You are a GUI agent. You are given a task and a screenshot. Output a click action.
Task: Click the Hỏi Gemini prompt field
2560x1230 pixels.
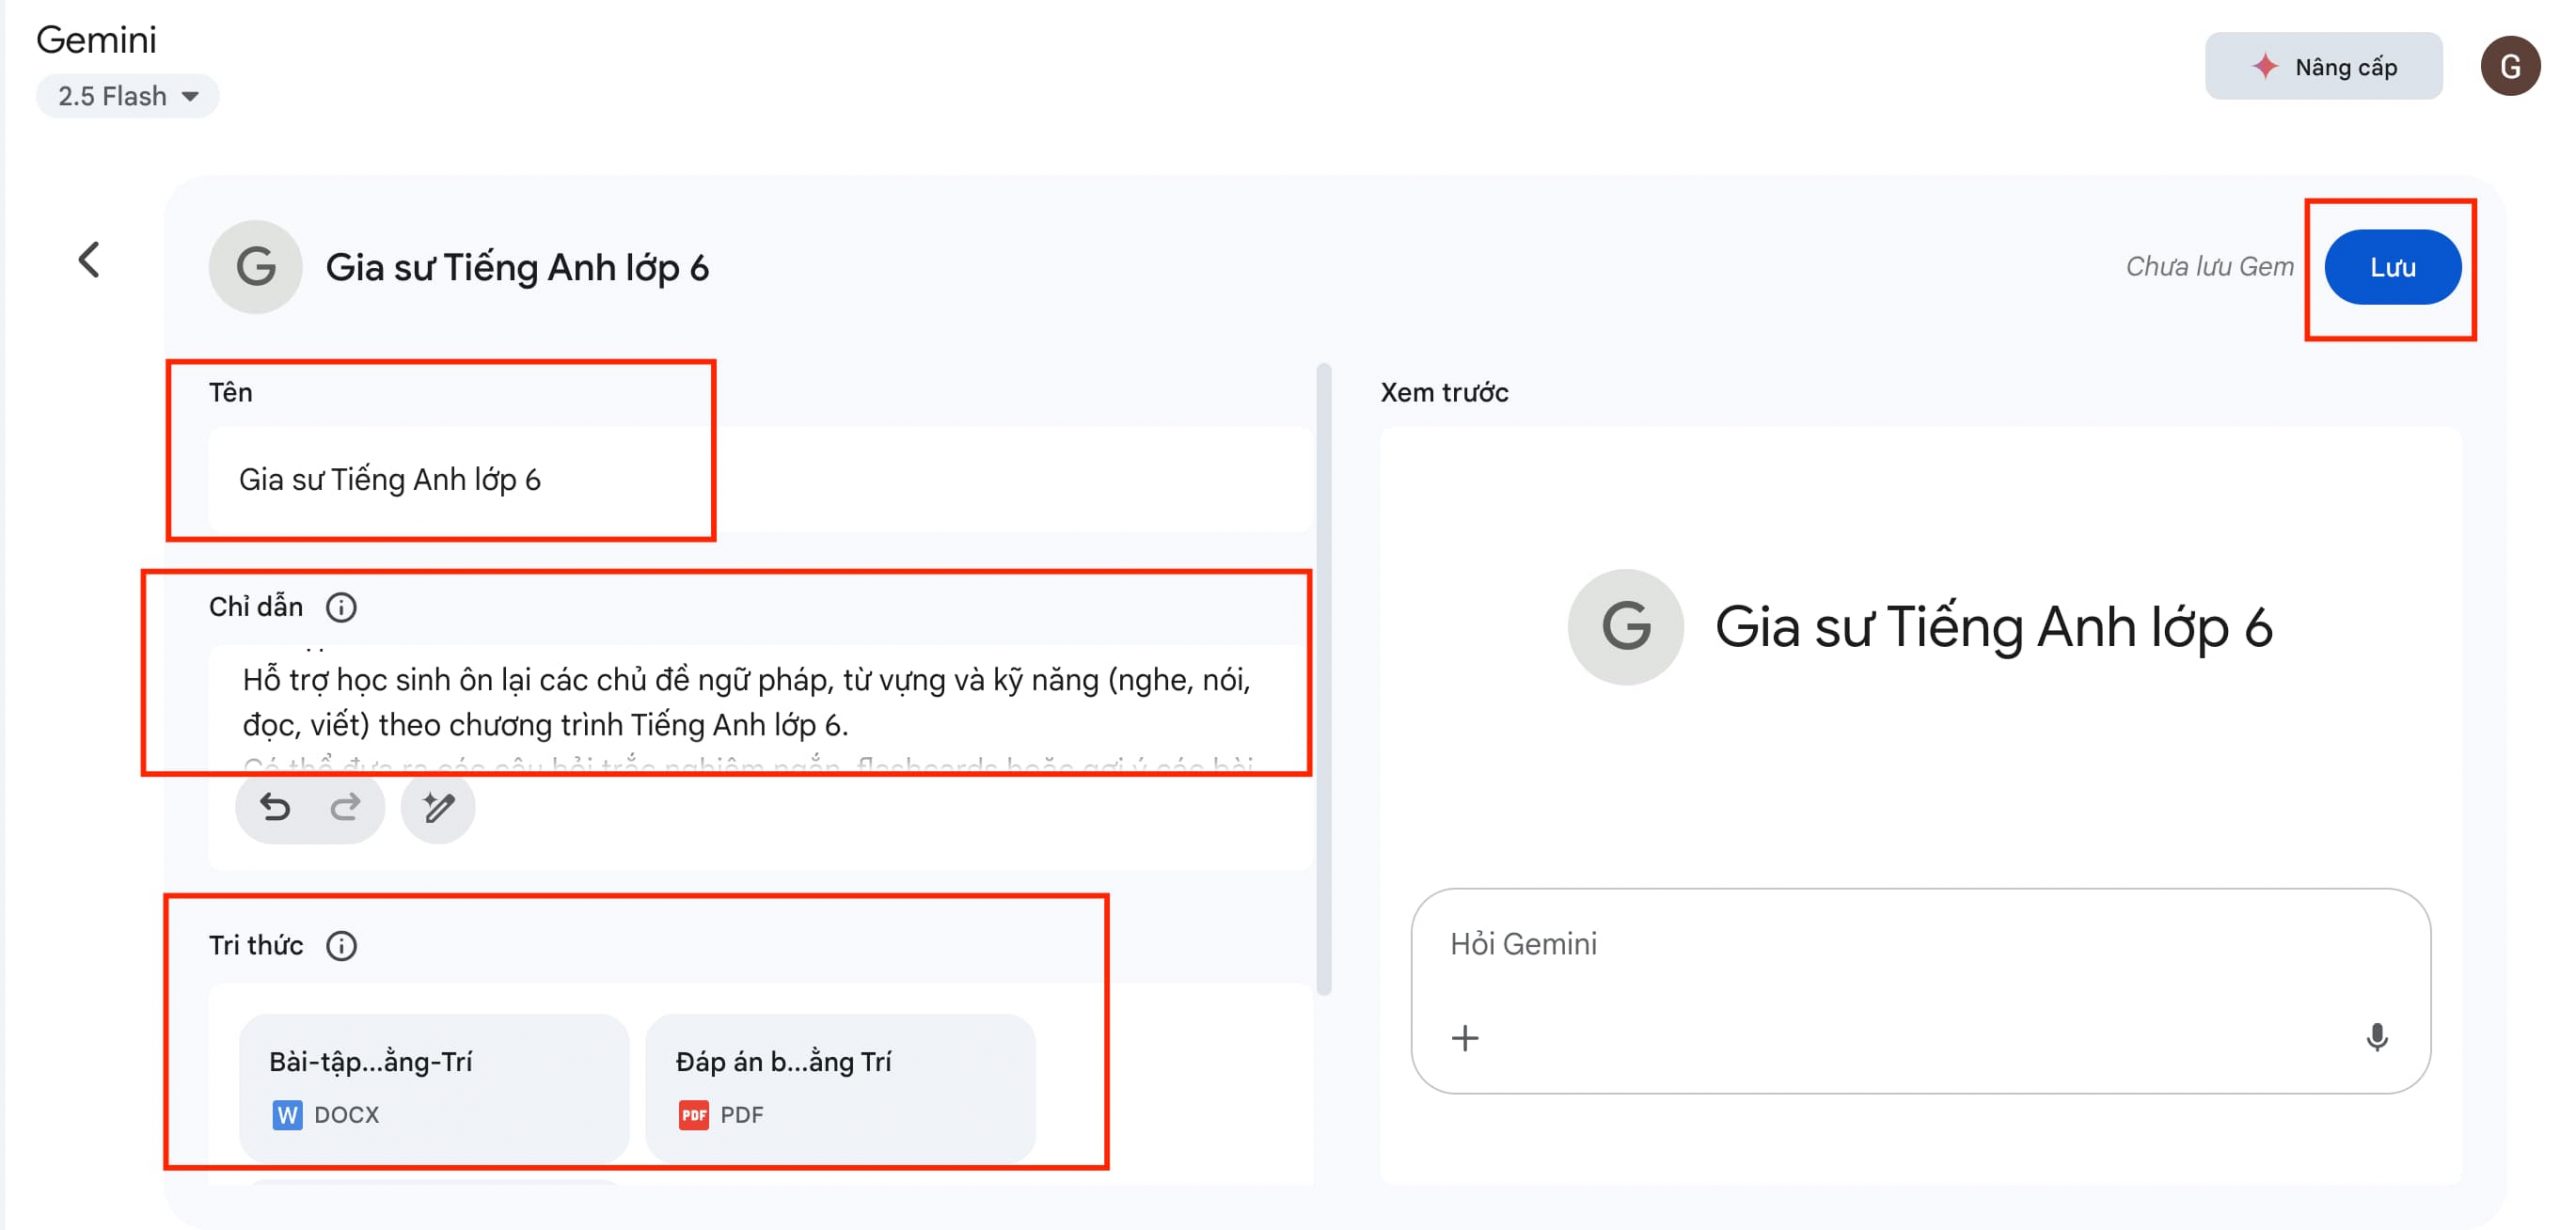coord(1920,944)
